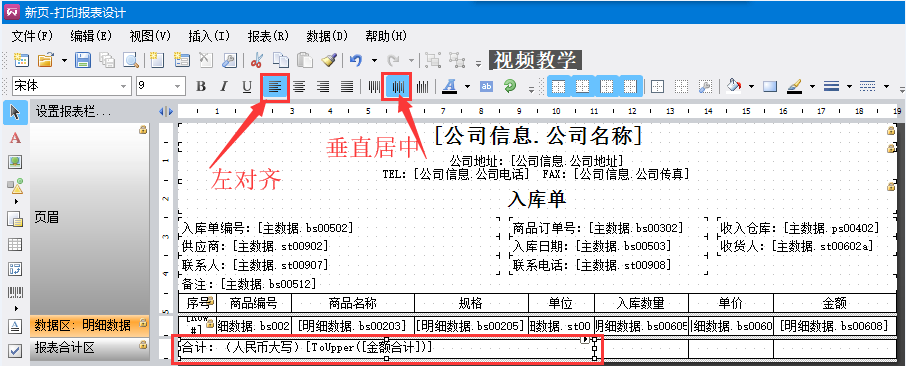
Task: Select the text object tool in sidebar
Action: coord(15,138)
